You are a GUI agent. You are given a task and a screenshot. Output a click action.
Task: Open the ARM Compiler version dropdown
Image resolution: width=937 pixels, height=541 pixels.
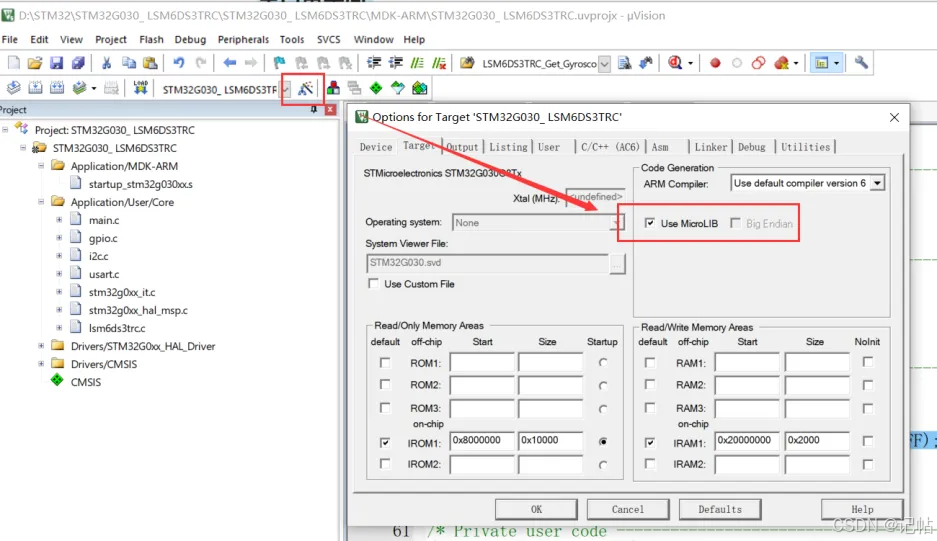pyautogui.click(x=877, y=183)
